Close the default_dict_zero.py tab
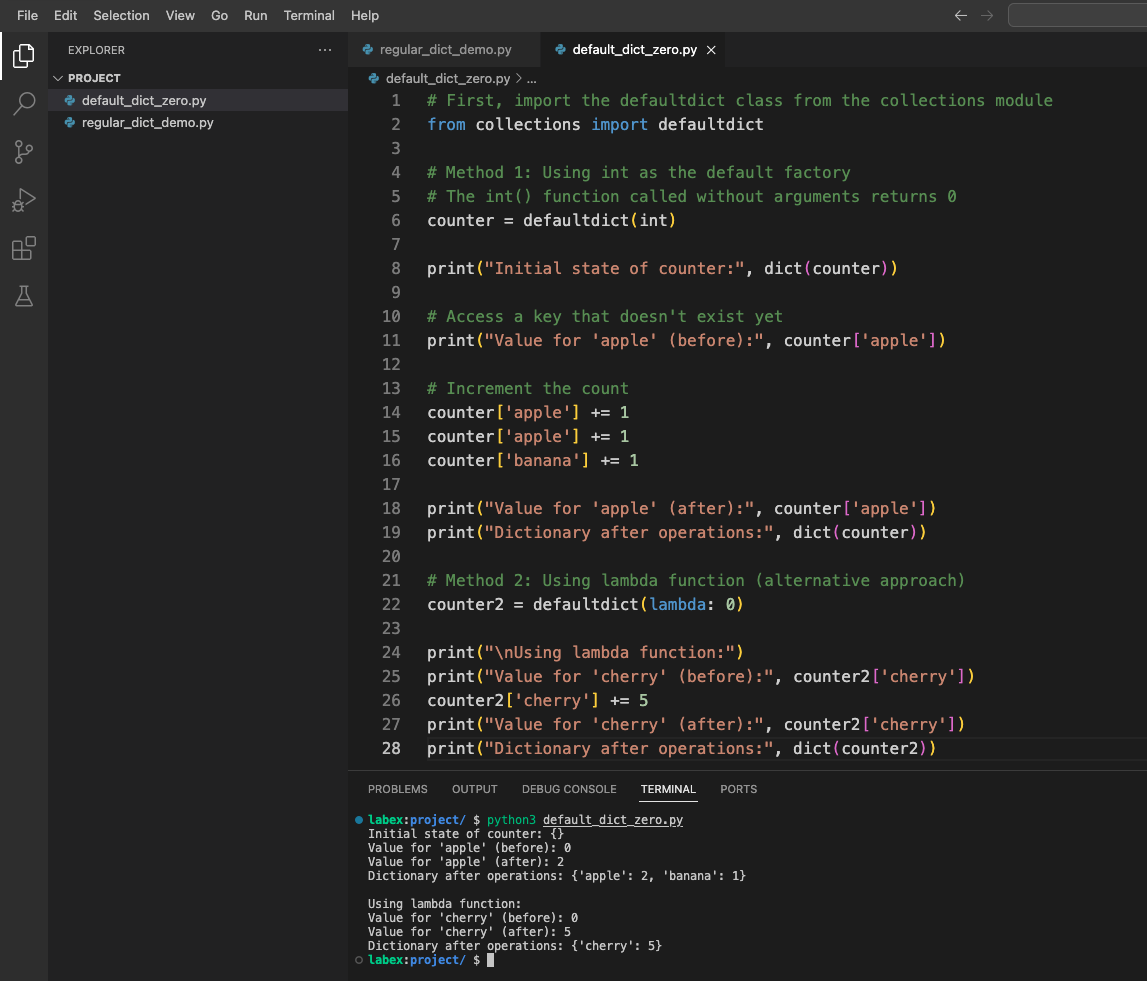1147x981 pixels. (711, 50)
